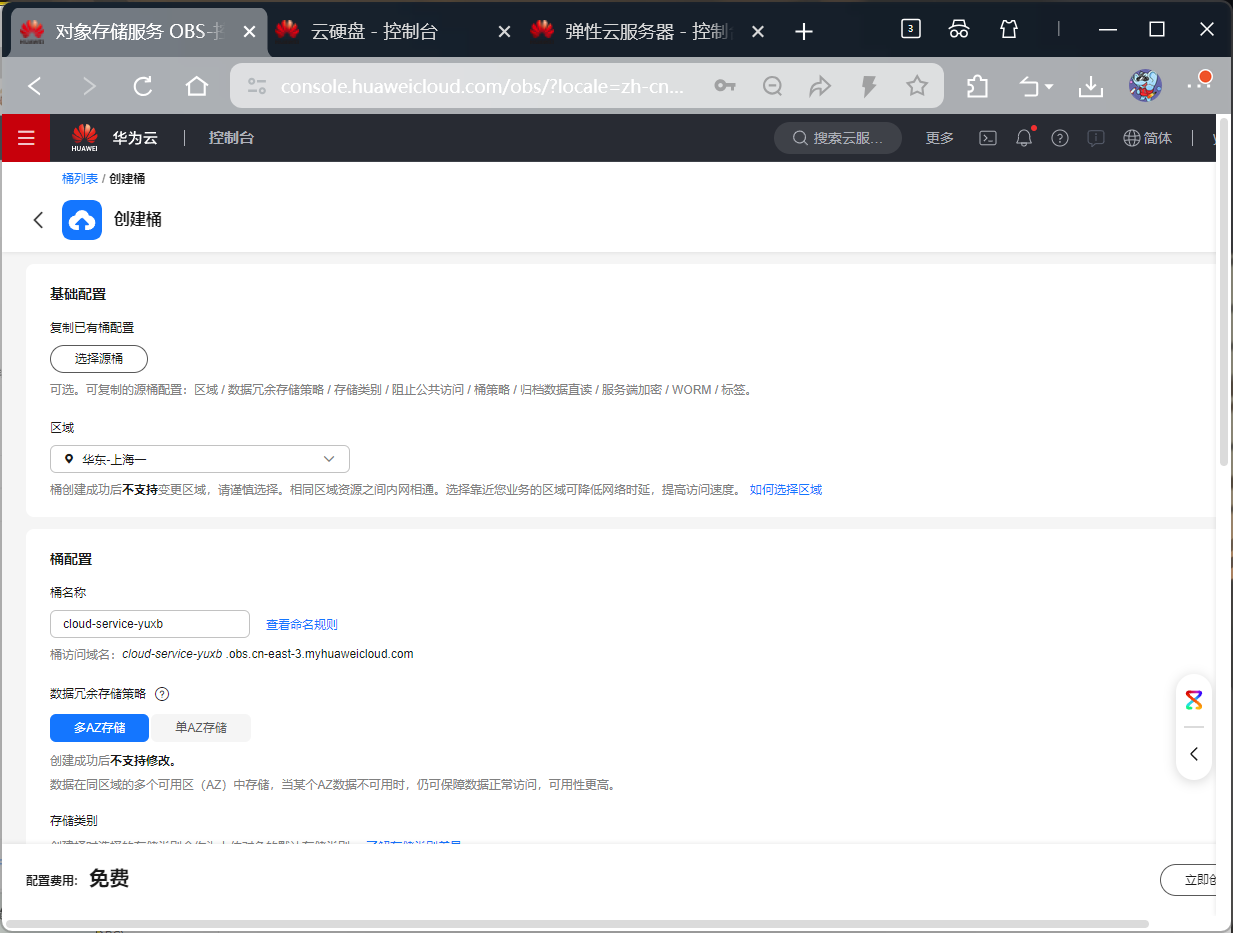The width and height of the screenshot is (1233, 933).
Task: Open the extensions puzzle icon
Action: point(978,87)
